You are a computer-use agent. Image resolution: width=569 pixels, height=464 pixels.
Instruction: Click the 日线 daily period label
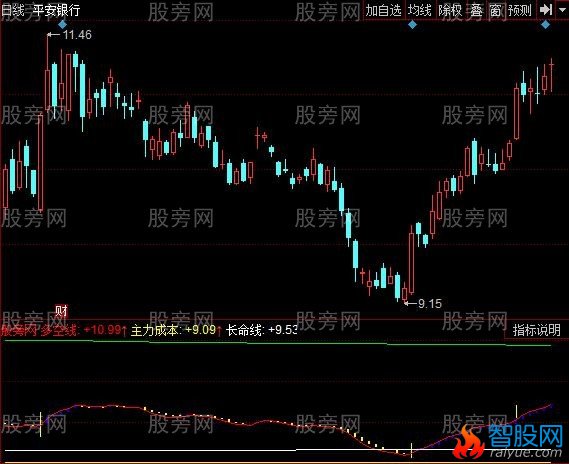(12, 10)
